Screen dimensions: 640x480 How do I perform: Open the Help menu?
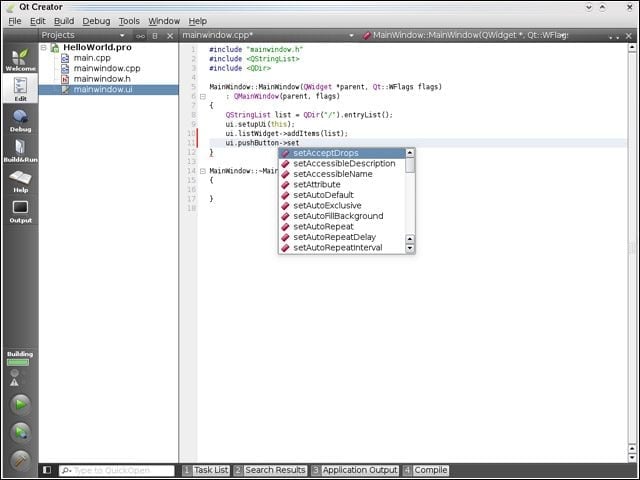tap(198, 21)
